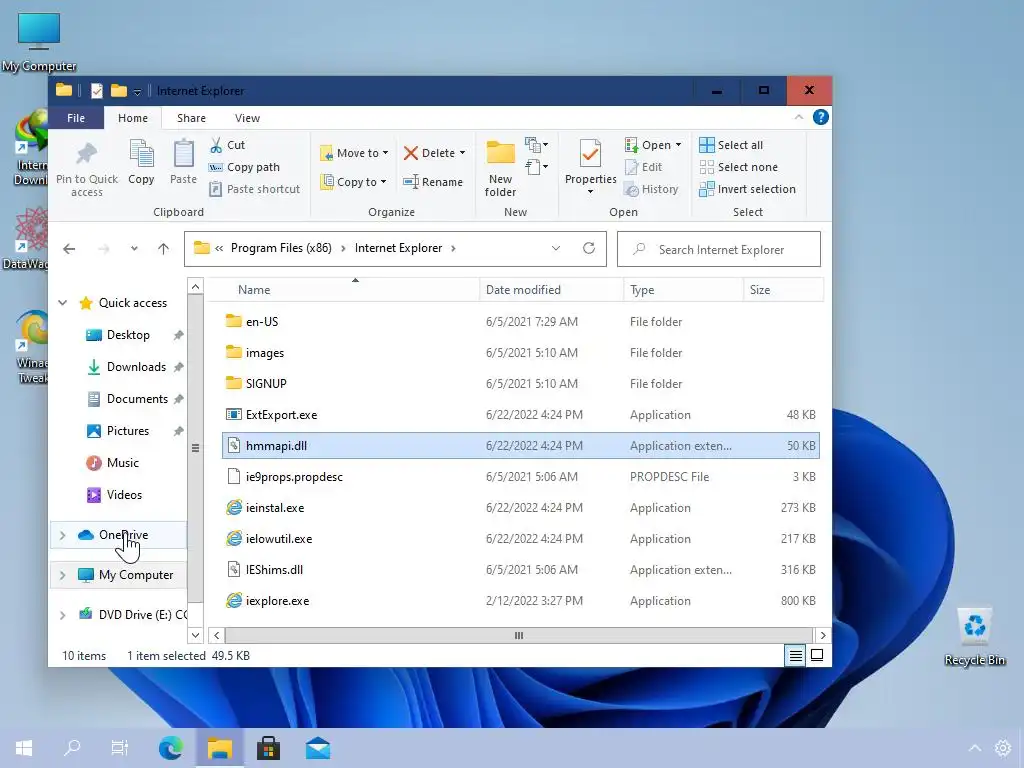The height and width of the screenshot is (768, 1024).
Task: Switch to the View ribbon tab
Action: [x=248, y=118]
